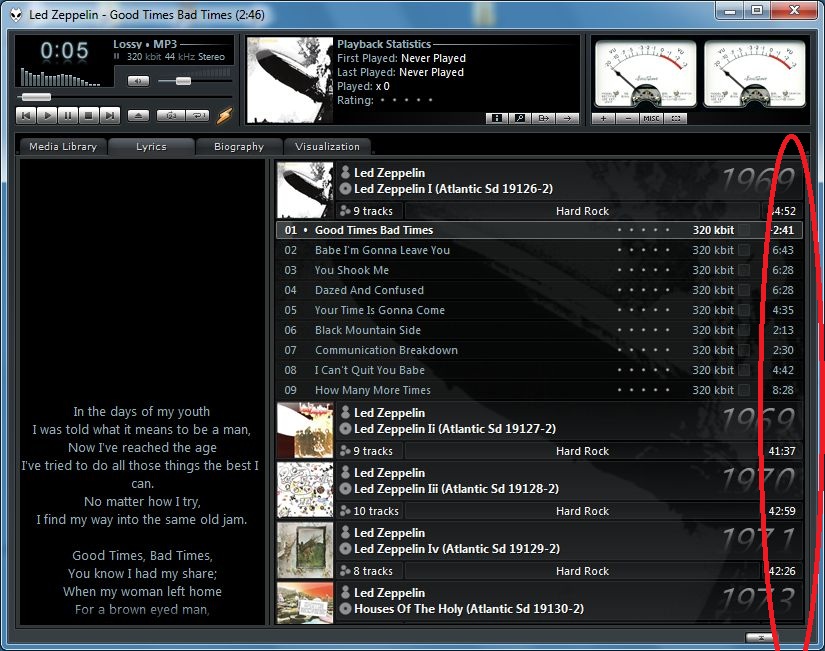
Task: Switch to the Lyrics tab
Action: tap(151, 147)
